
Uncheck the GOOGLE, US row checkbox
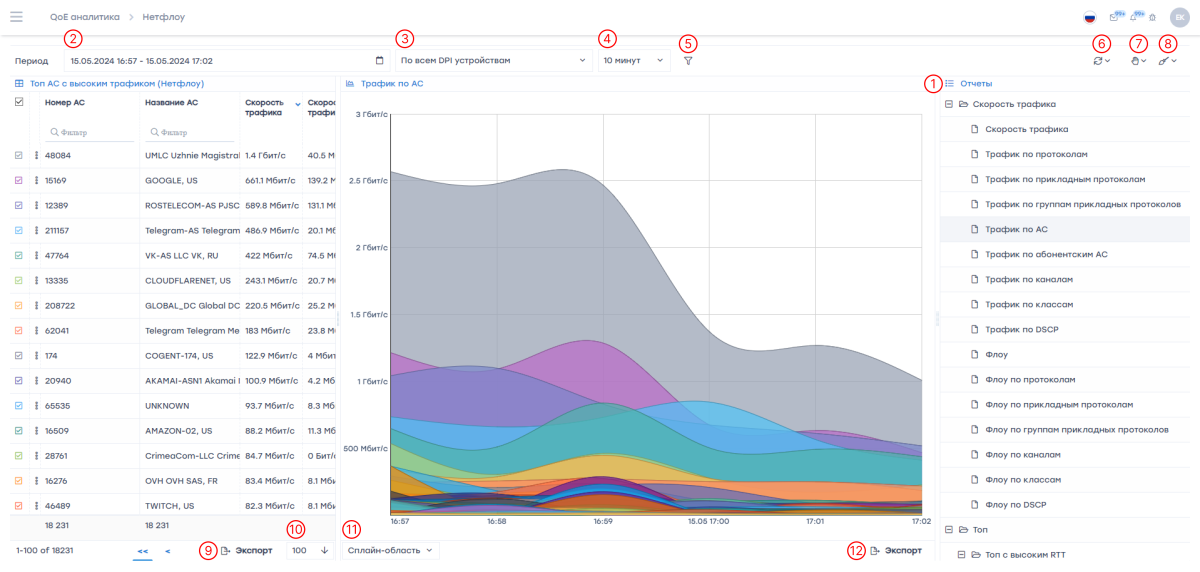click(19, 180)
